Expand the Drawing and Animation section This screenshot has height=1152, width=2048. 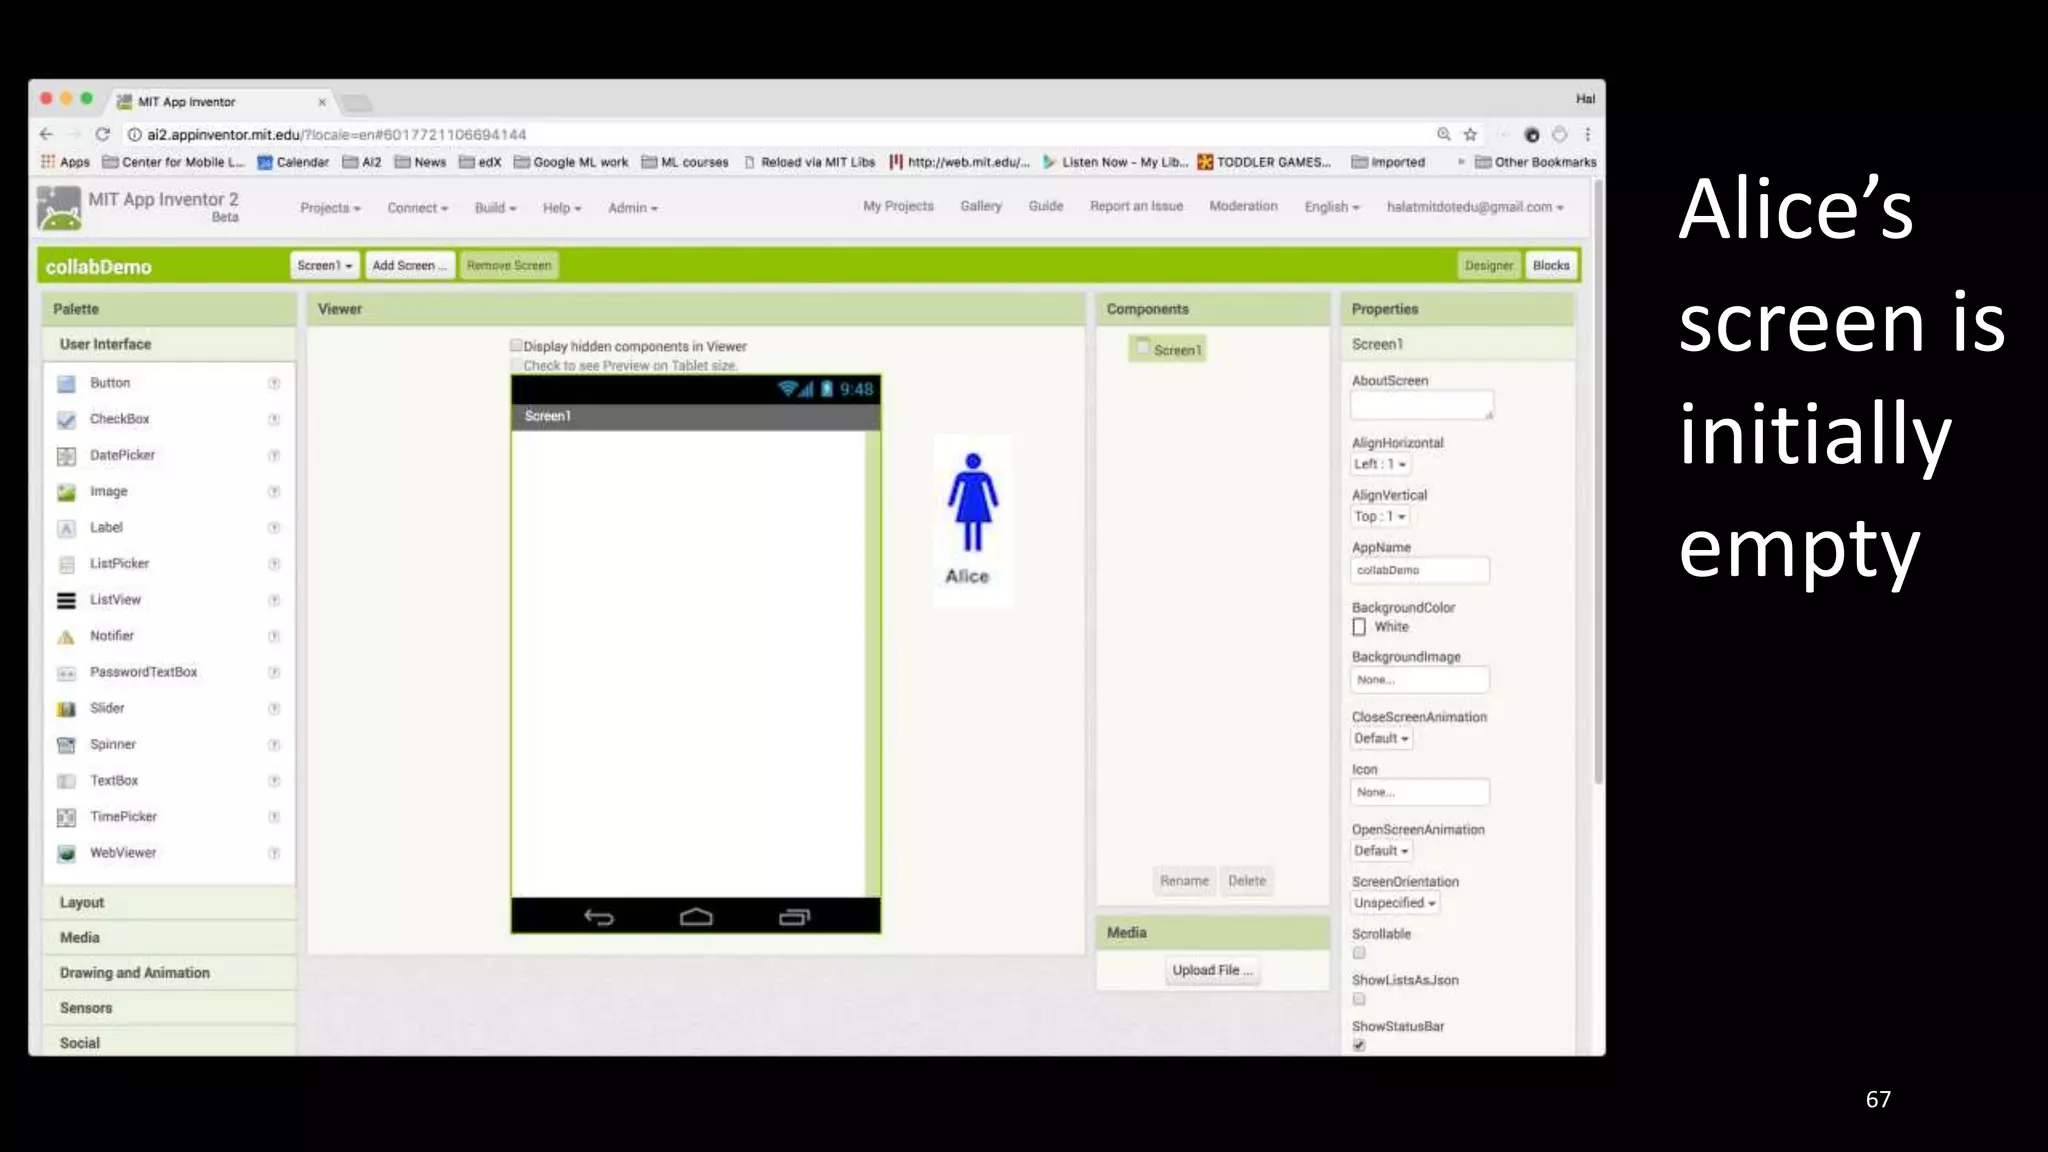(169, 972)
